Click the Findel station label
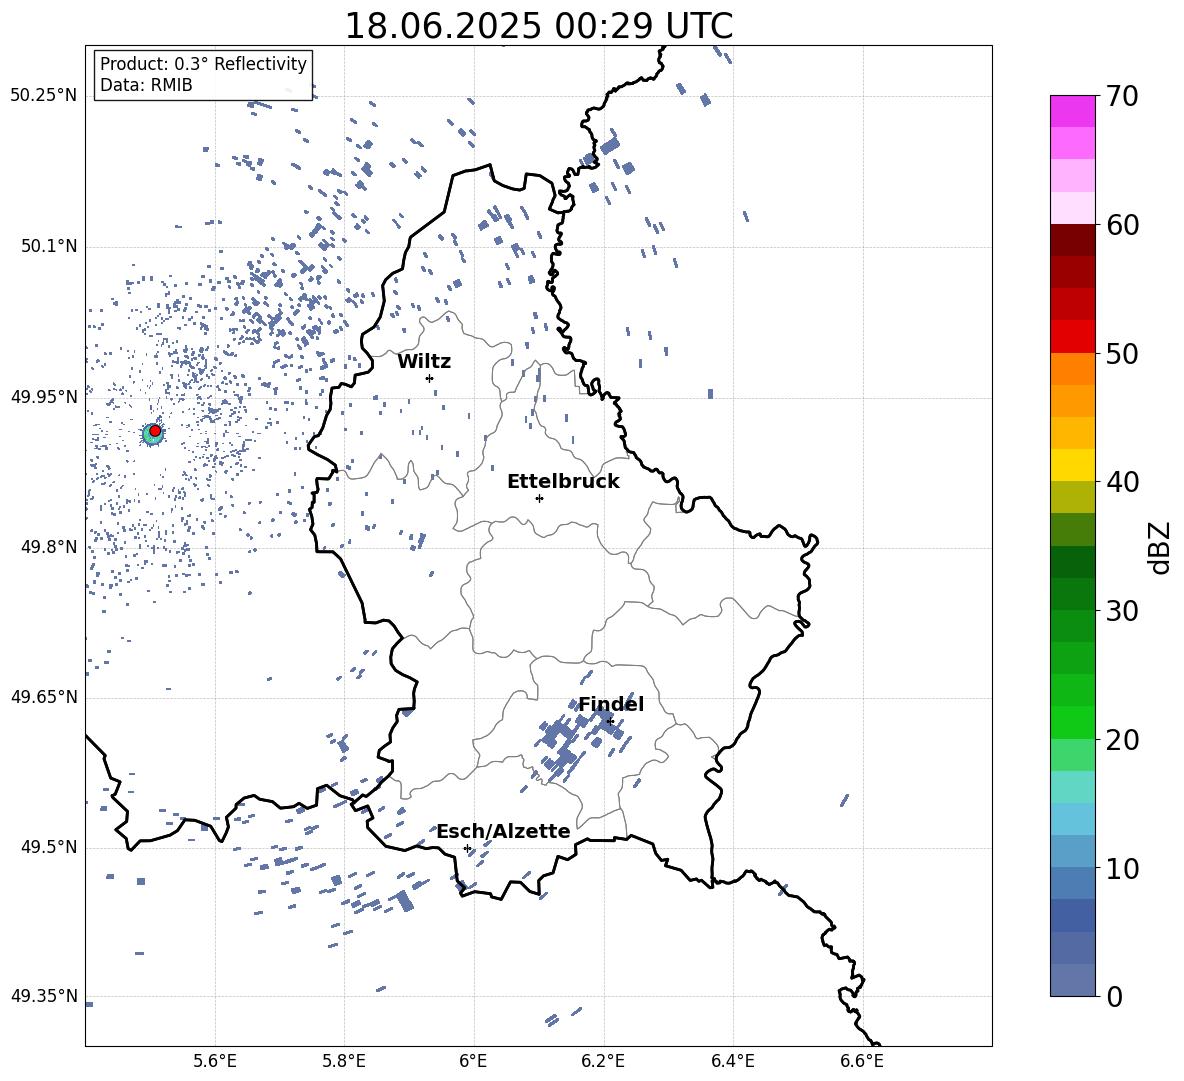This screenshot has height=1081, width=1184. [611, 704]
